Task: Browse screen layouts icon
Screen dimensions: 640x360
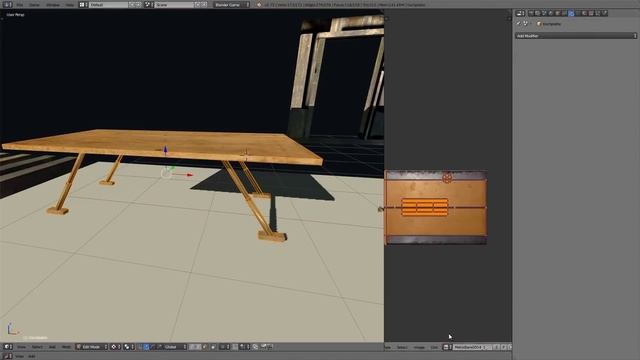Action: (x=83, y=4)
